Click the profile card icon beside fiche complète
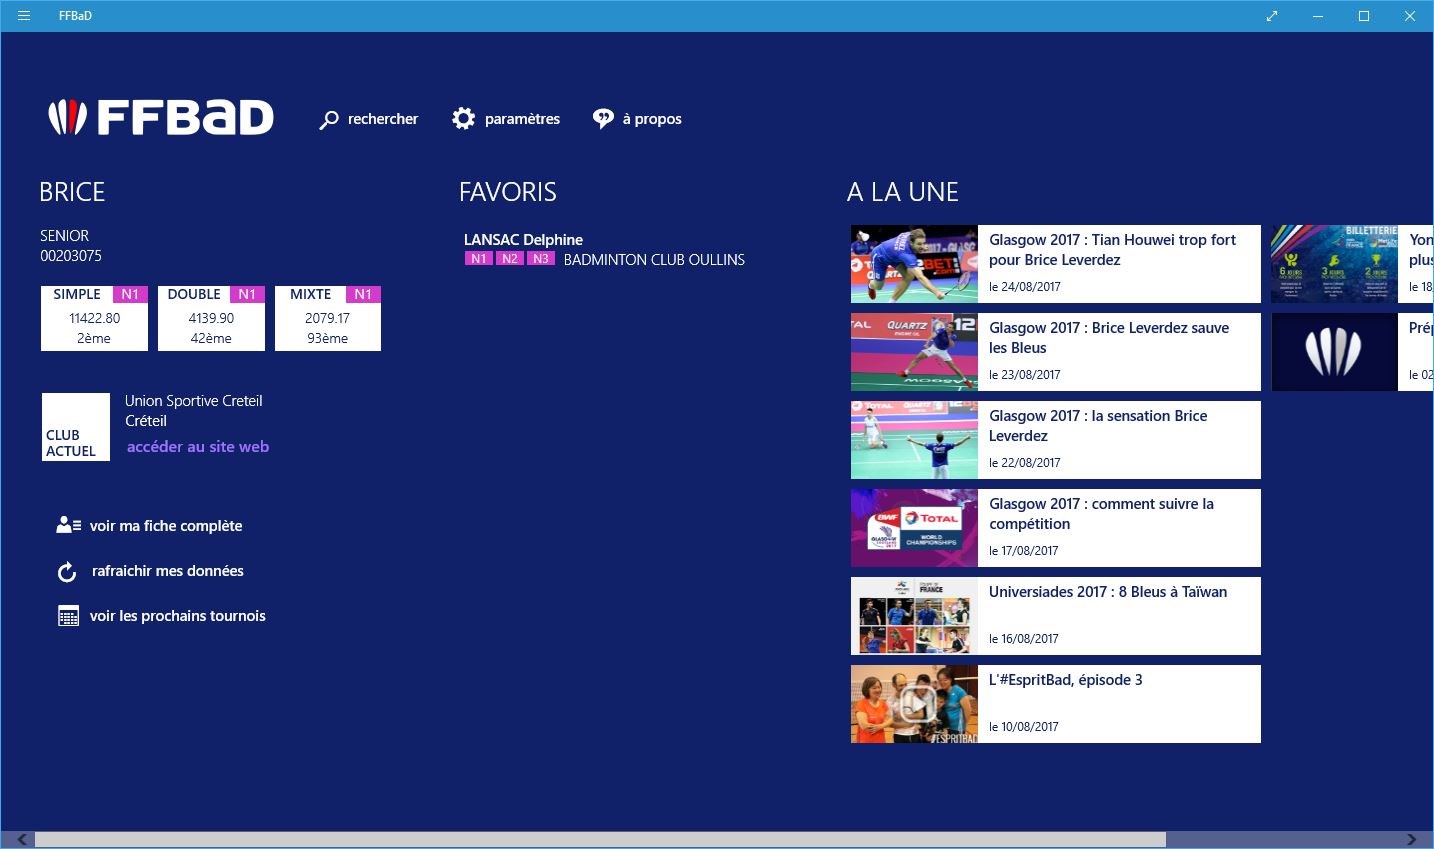1434x849 pixels. 69,525
